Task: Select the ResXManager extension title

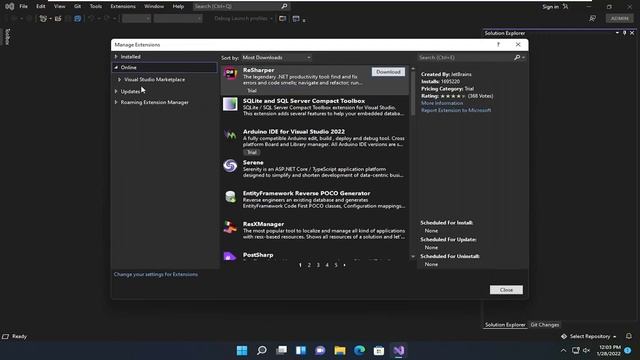Action: tap(263, 224)
